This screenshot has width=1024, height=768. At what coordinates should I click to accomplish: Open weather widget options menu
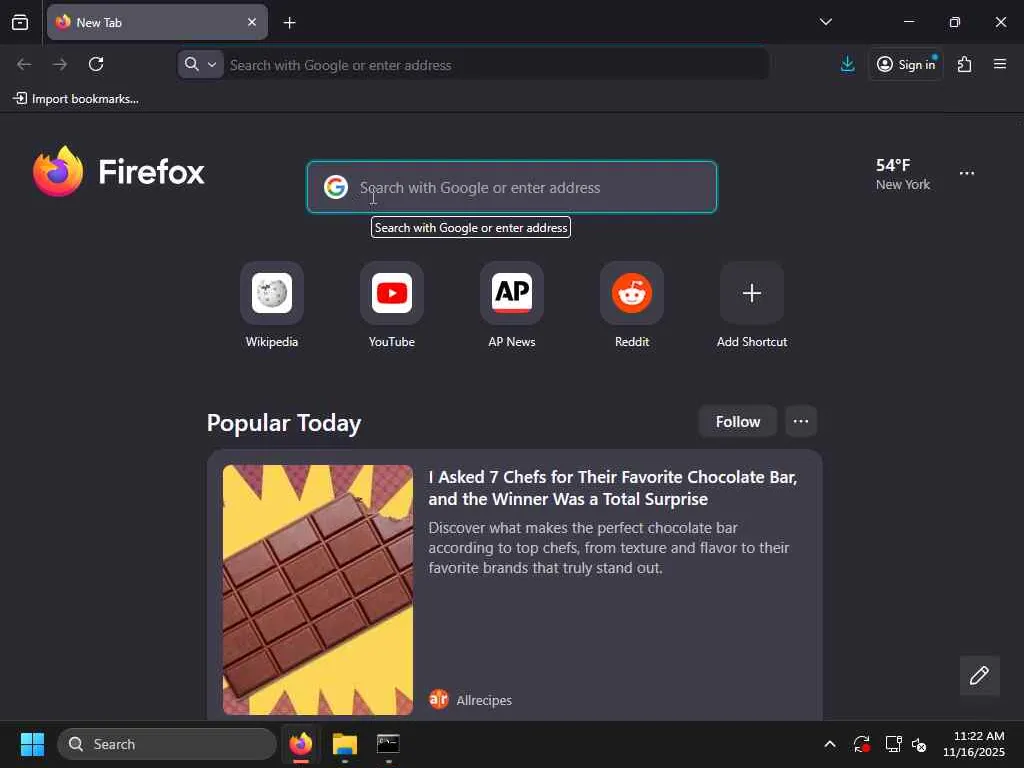click(x=967, y=173)
